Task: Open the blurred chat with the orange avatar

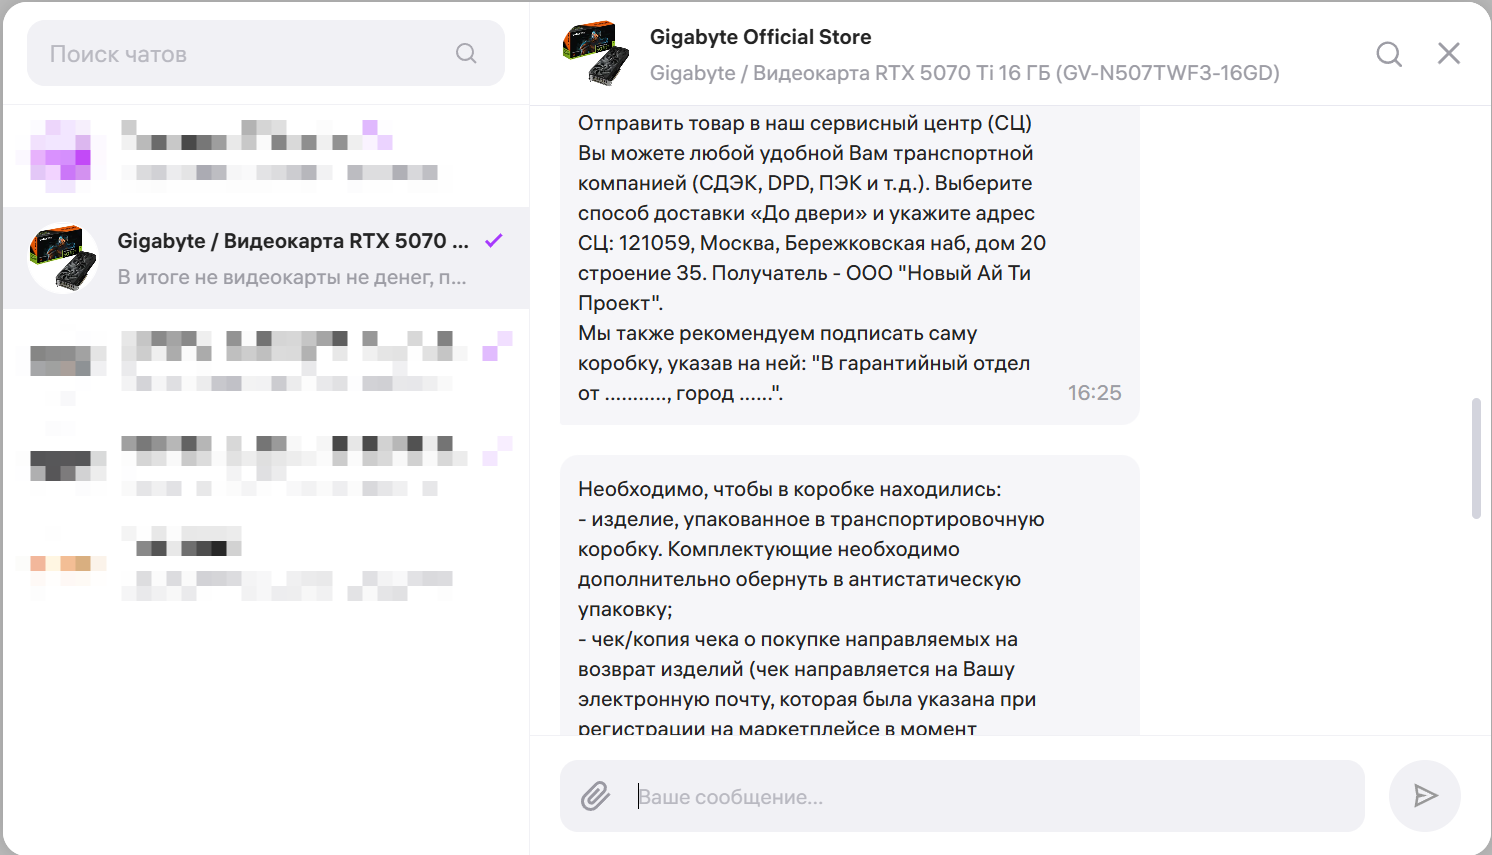Action: (x=266, y=563)
